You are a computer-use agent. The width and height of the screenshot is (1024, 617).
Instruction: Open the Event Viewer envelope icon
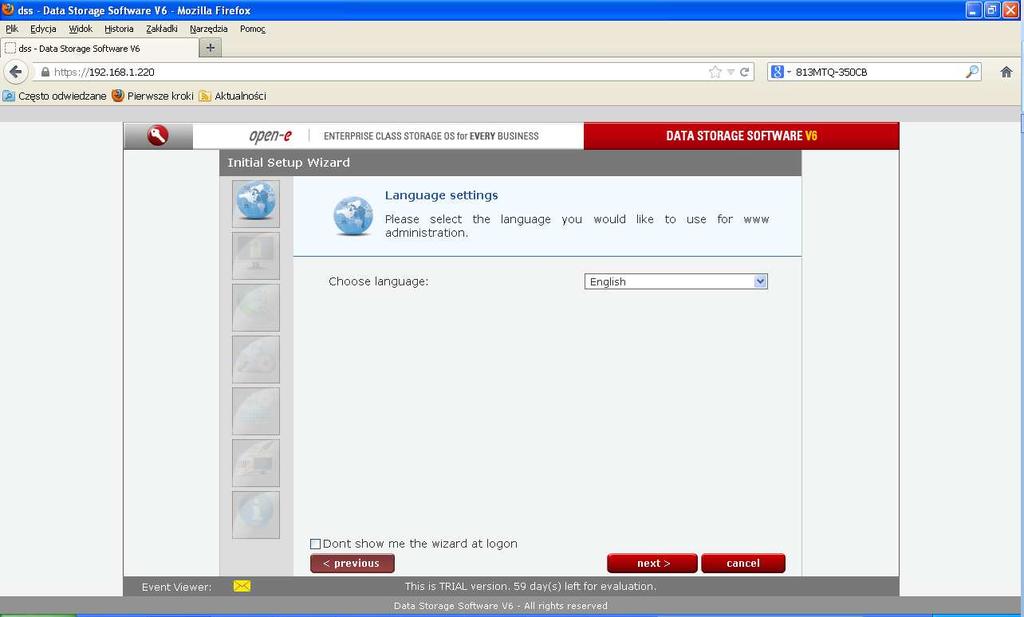tap(242, 586)
